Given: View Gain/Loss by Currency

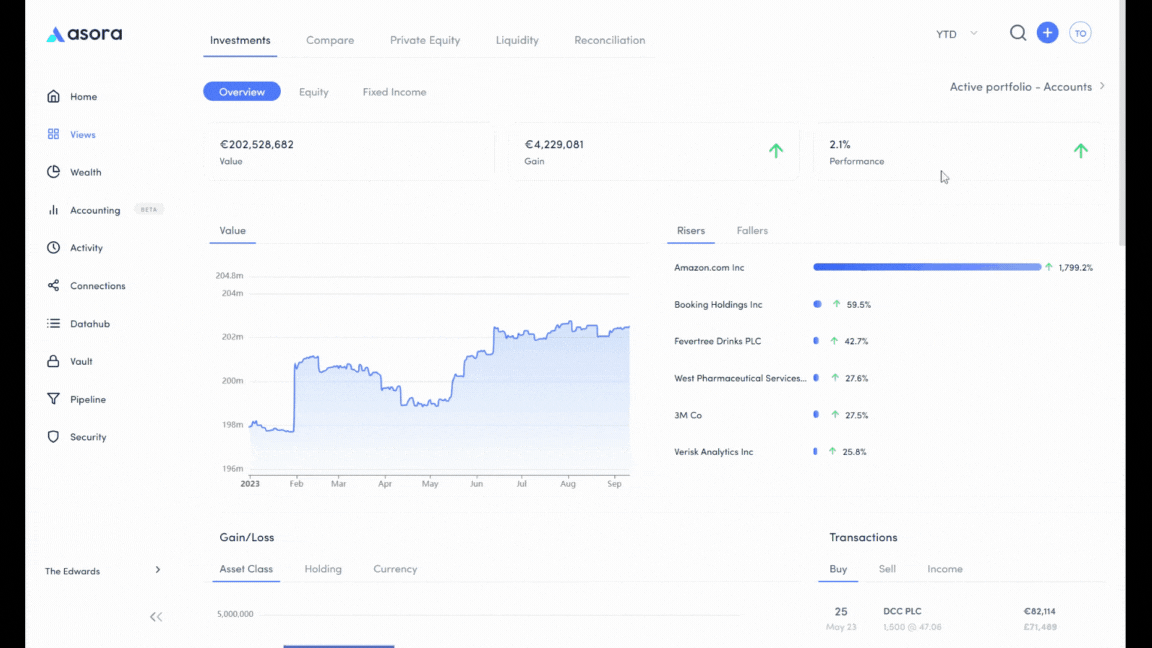Looking at the screenshot, I should [395, 568].
